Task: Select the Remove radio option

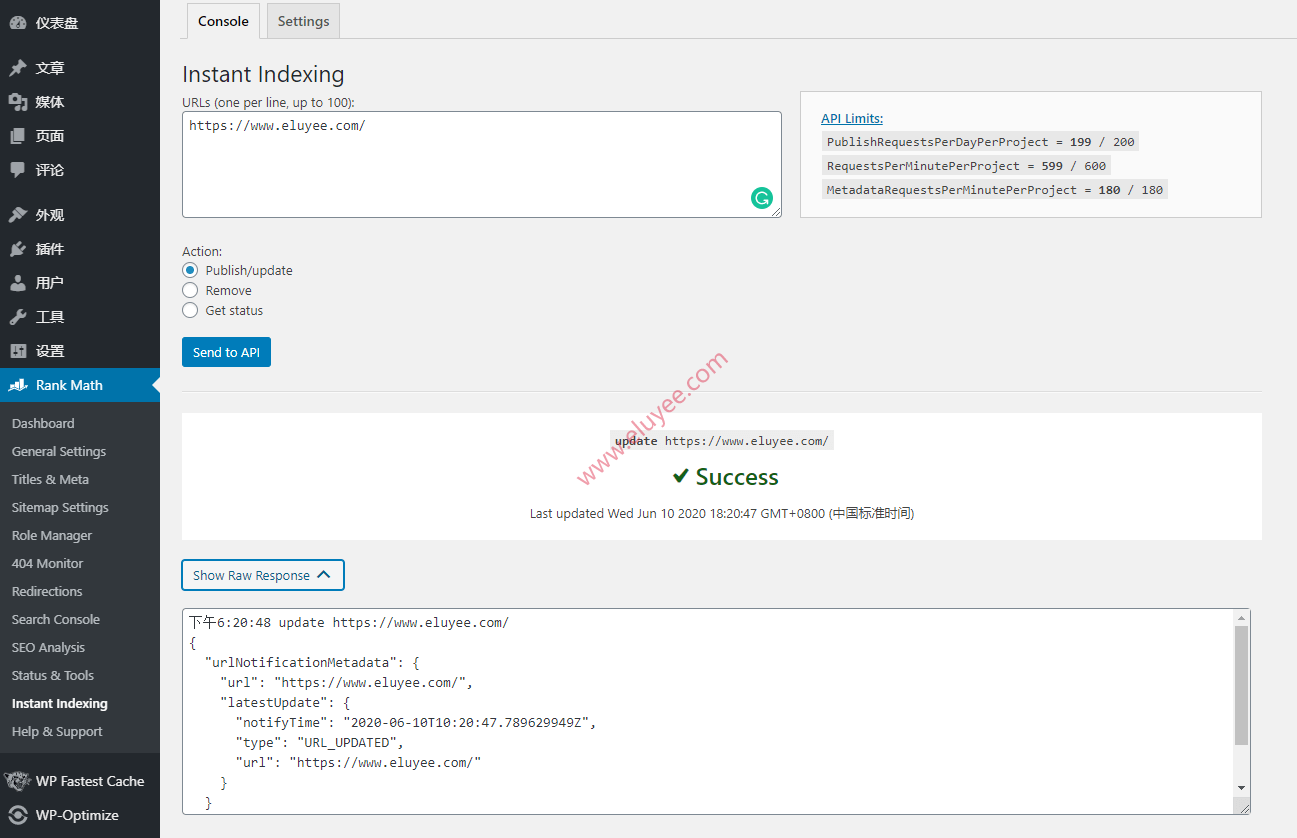Action: click(x=190, y=290)
